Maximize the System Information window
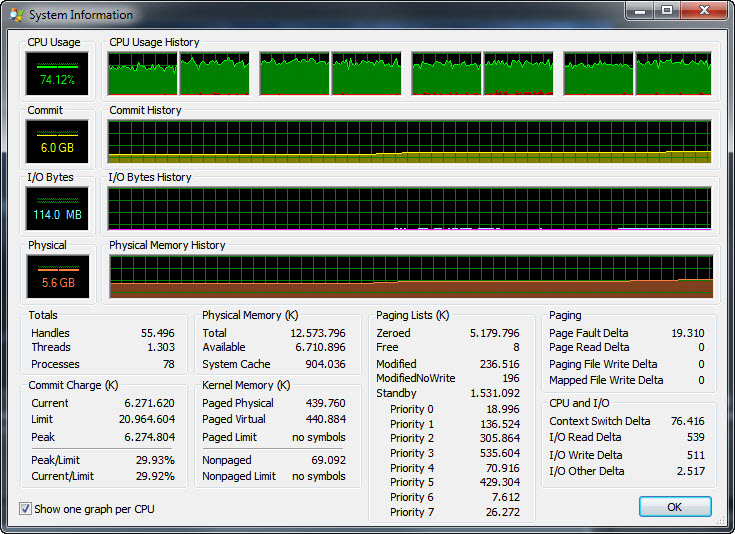This screenshot has width=735, height=534. point(666,11)
